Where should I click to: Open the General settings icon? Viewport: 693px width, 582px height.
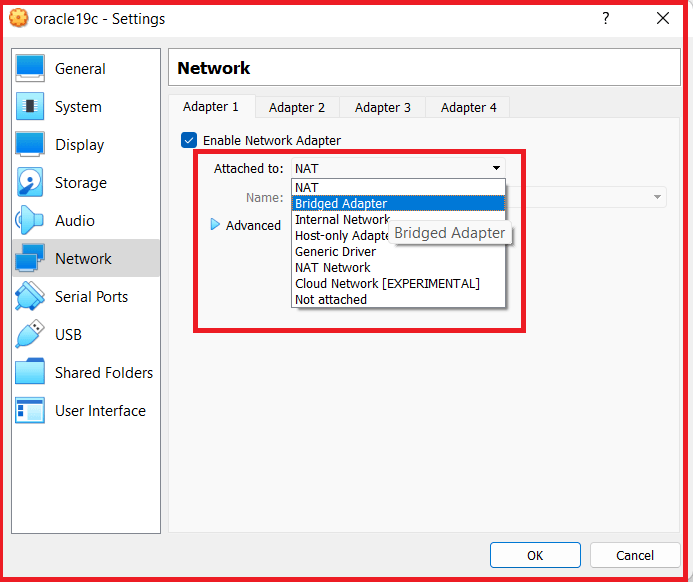30,68
